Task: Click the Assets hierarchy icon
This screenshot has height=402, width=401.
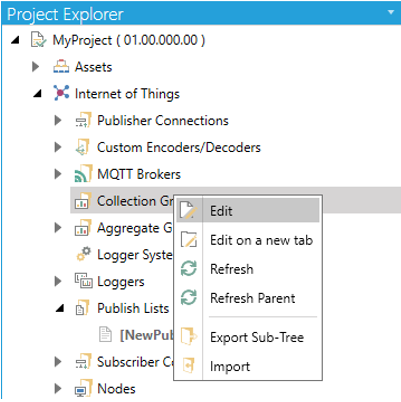Action: coord(61,66)
